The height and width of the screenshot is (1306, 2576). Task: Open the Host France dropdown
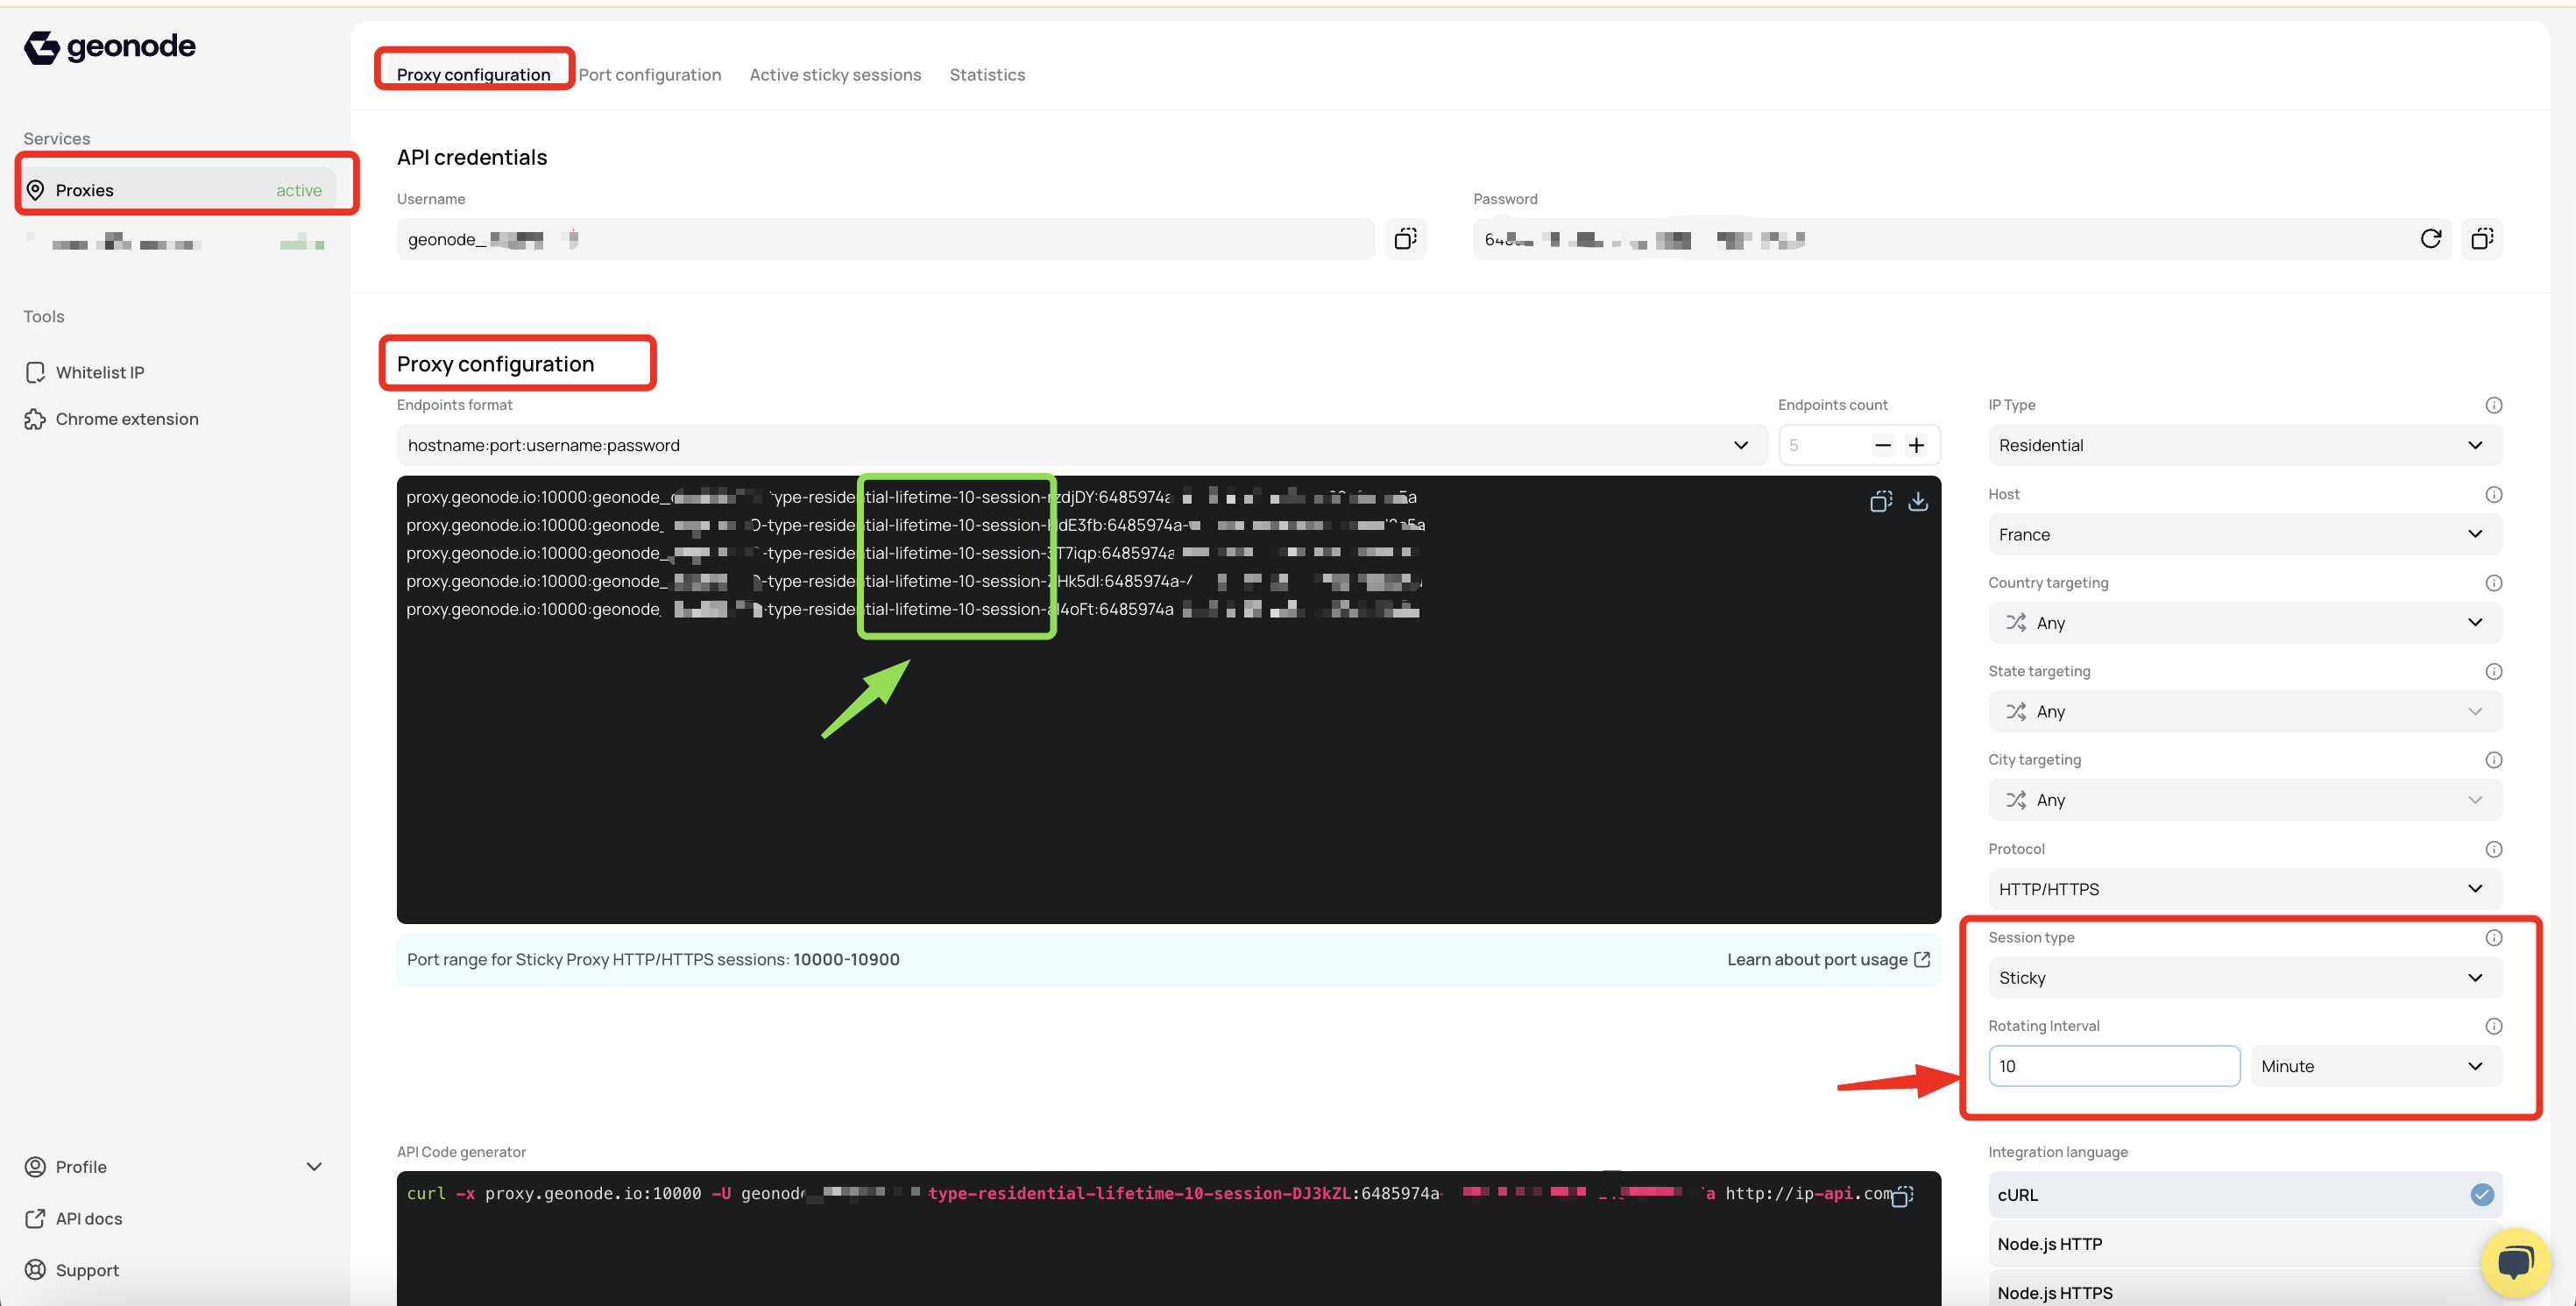2244,534
